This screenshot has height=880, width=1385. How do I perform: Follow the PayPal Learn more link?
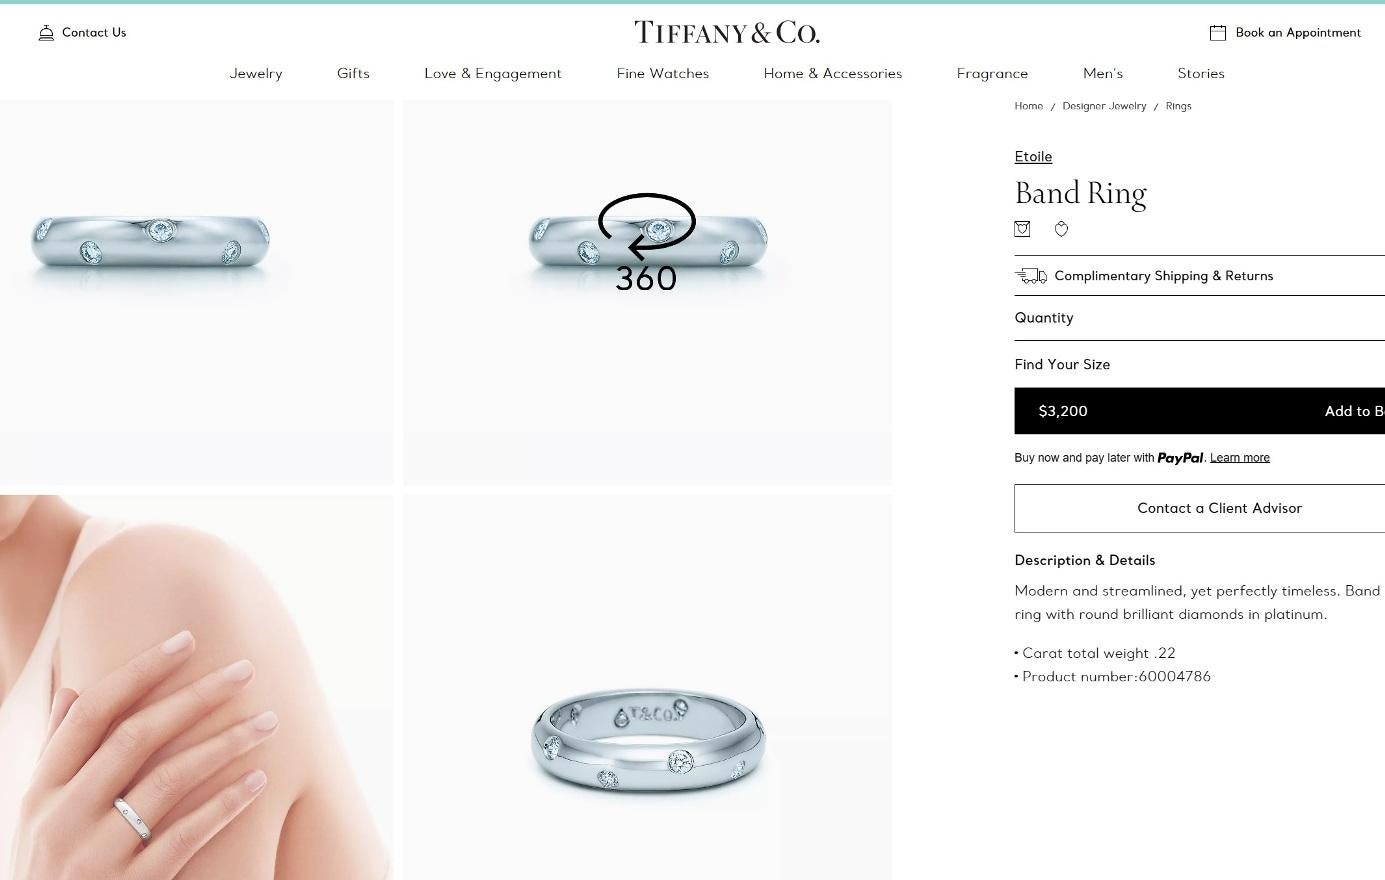pos(1240,458)
